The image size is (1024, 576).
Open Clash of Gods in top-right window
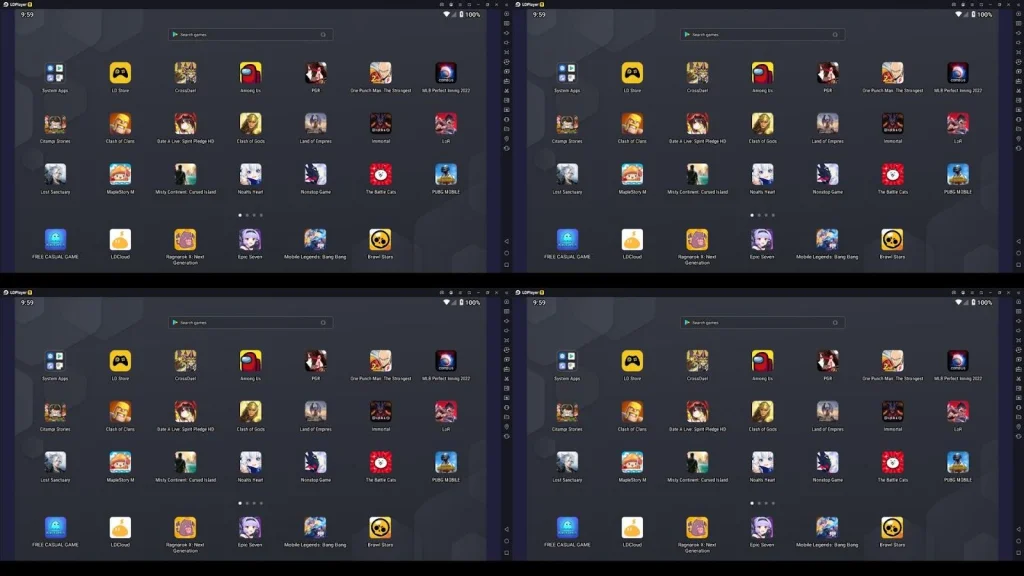[x=762, y=123]
